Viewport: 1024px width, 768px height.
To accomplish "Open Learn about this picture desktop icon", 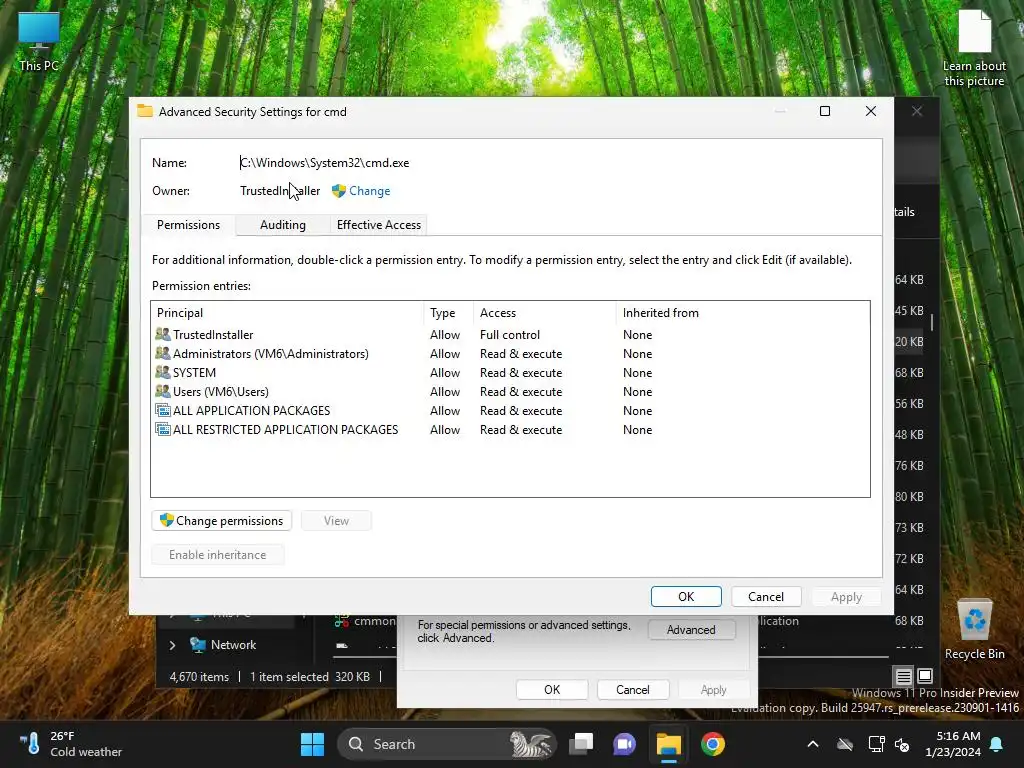I will pos(974,49).
